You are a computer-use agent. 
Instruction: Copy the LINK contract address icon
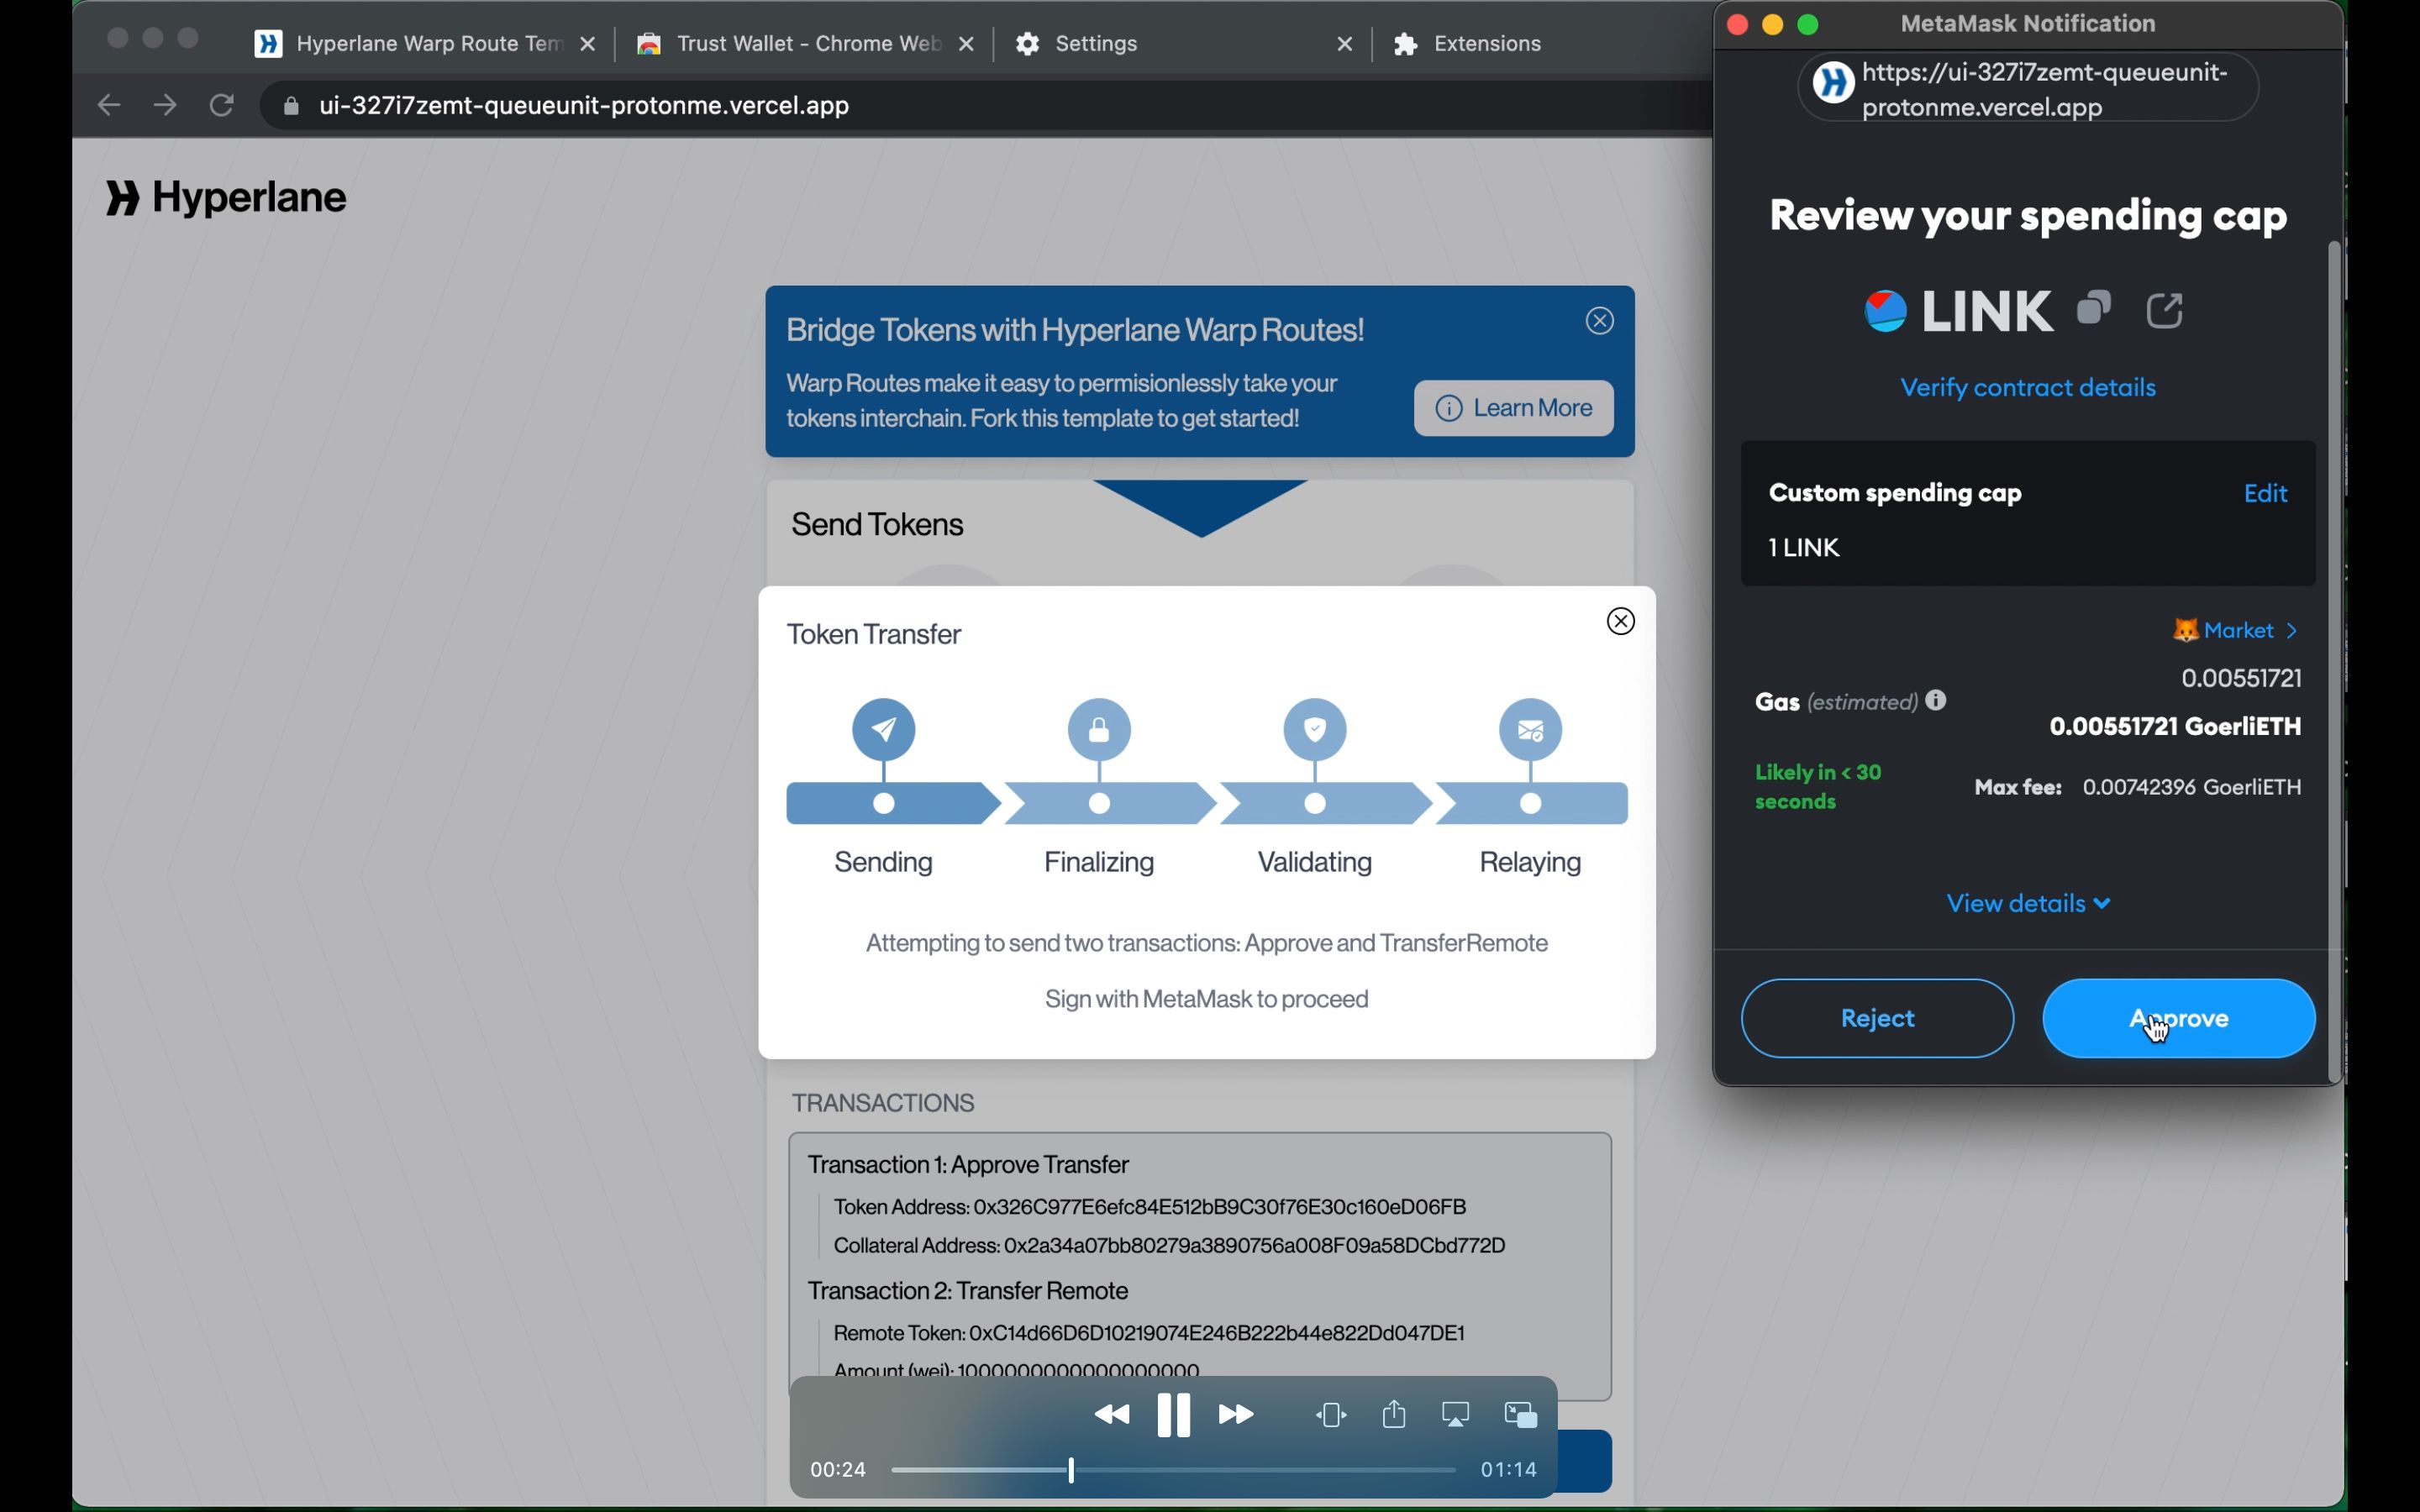pos(2094,309)
